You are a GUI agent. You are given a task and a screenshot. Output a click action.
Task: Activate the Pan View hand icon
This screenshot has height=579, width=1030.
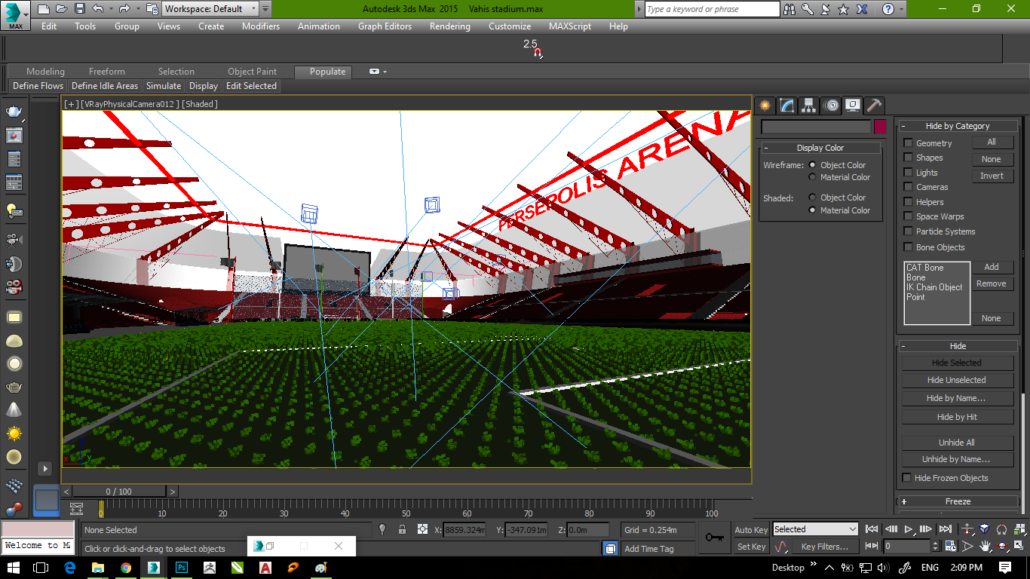point(985,546)
